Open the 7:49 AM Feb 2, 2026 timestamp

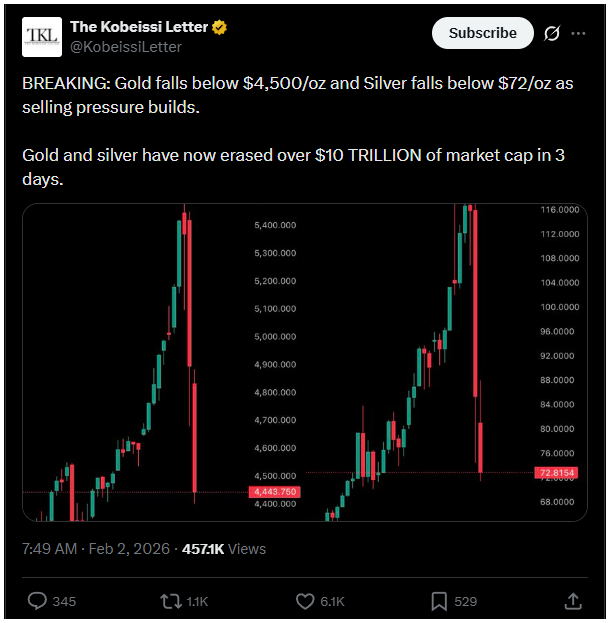click(94, 549)
